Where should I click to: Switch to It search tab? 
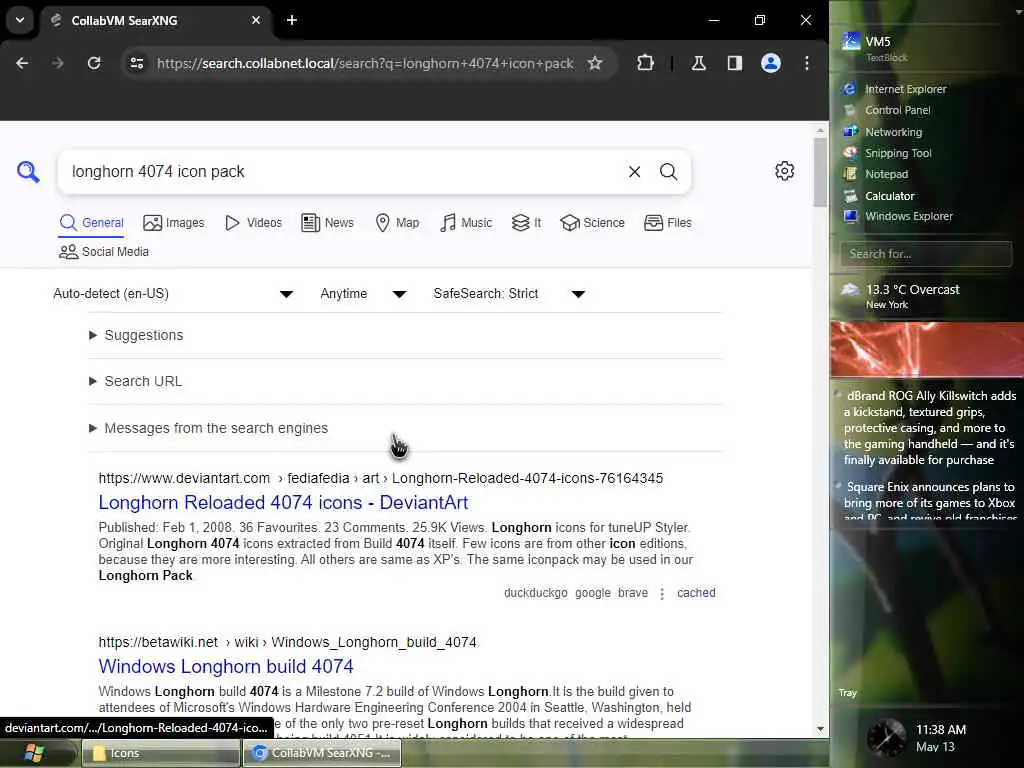point(526,223)
